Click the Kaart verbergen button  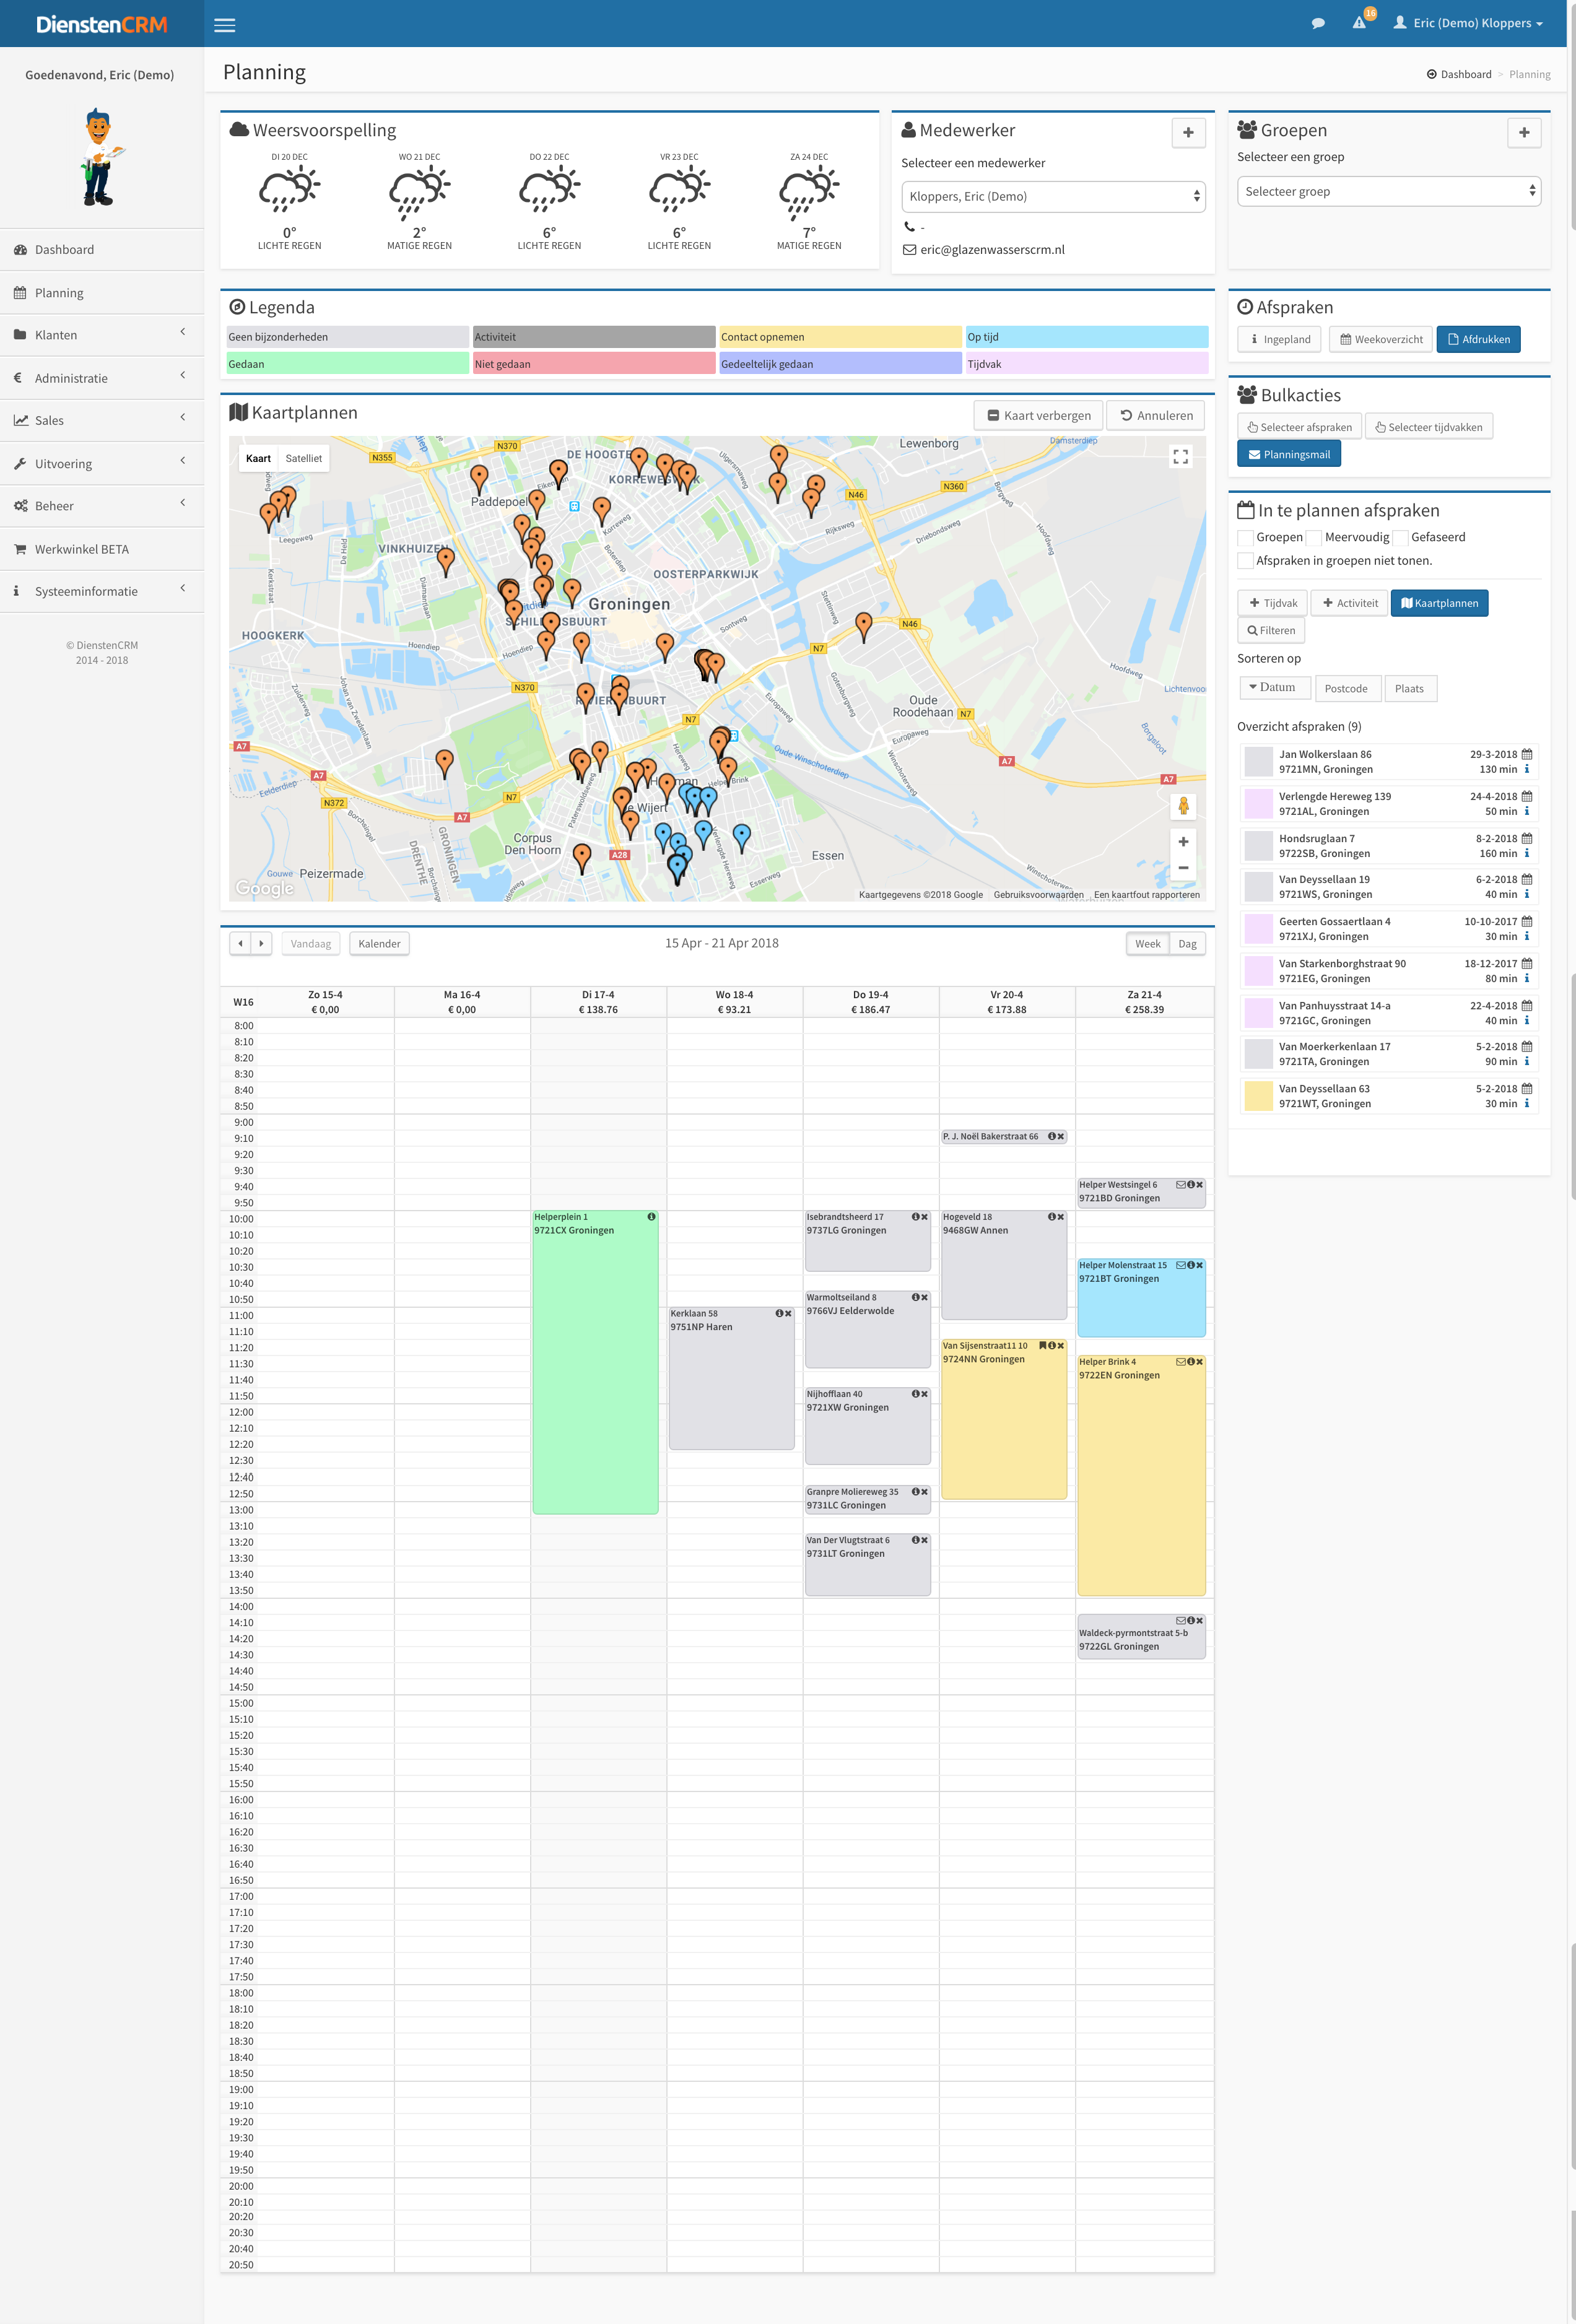point(1038,415)
